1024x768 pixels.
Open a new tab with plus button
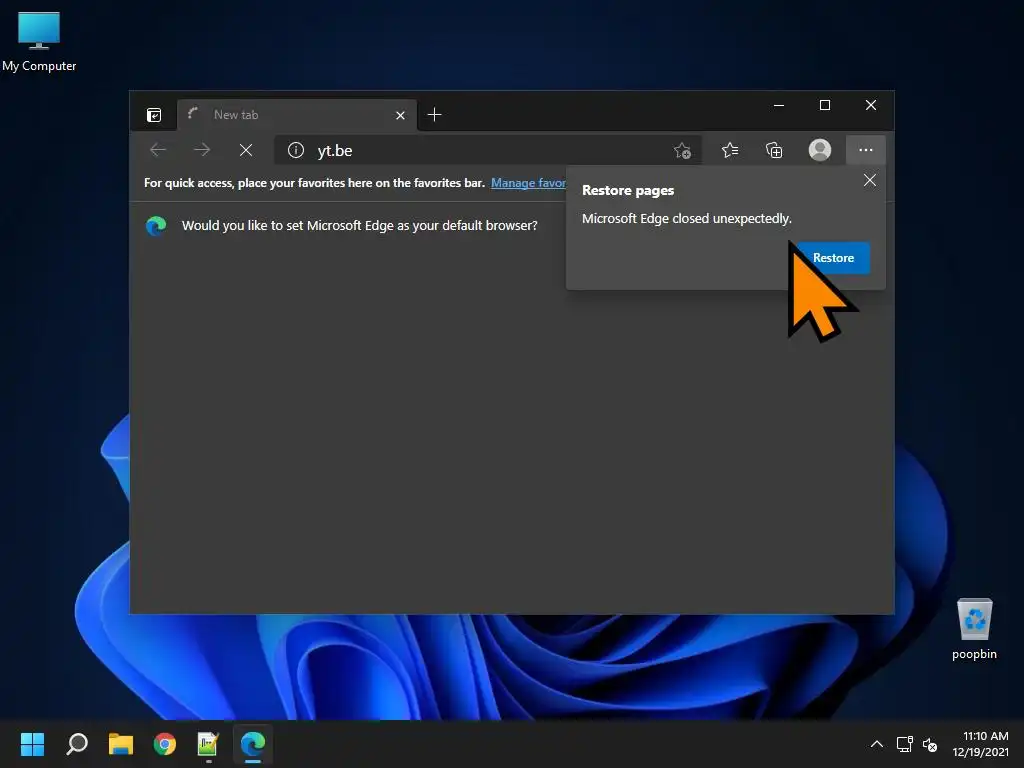[434, 115]
